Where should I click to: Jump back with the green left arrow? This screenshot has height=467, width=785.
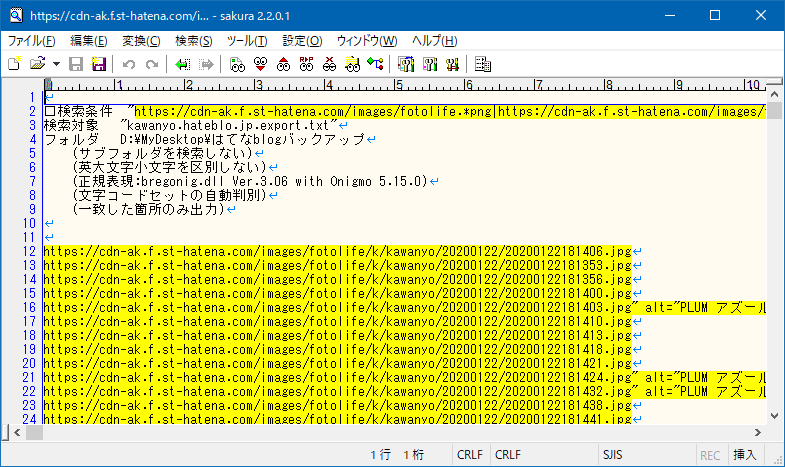182,64
